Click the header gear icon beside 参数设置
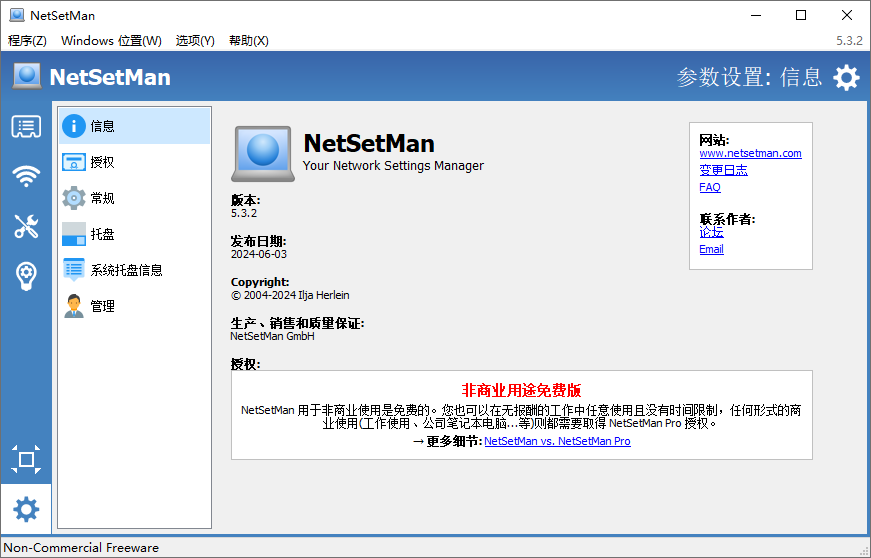The image size is (871, 558). 846,77
